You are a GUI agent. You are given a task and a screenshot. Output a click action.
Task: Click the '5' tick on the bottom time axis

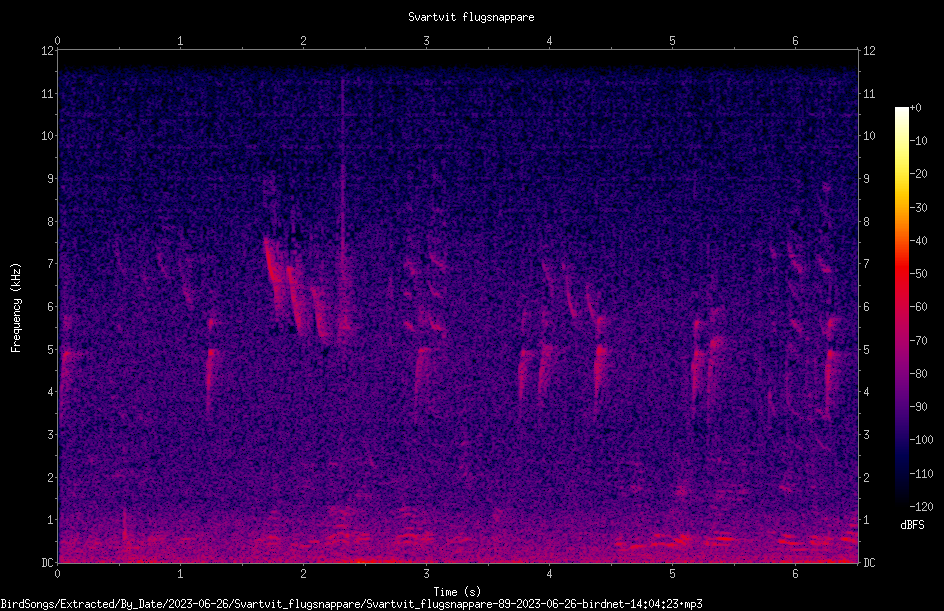coord(672,574)
